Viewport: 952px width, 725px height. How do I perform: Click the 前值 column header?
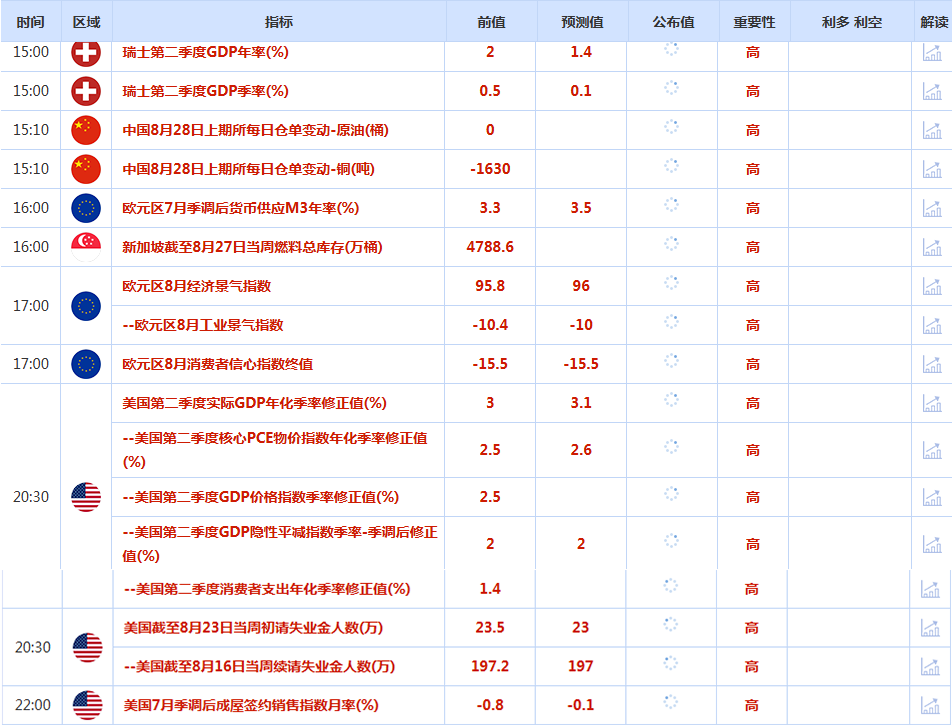(491, 22)
